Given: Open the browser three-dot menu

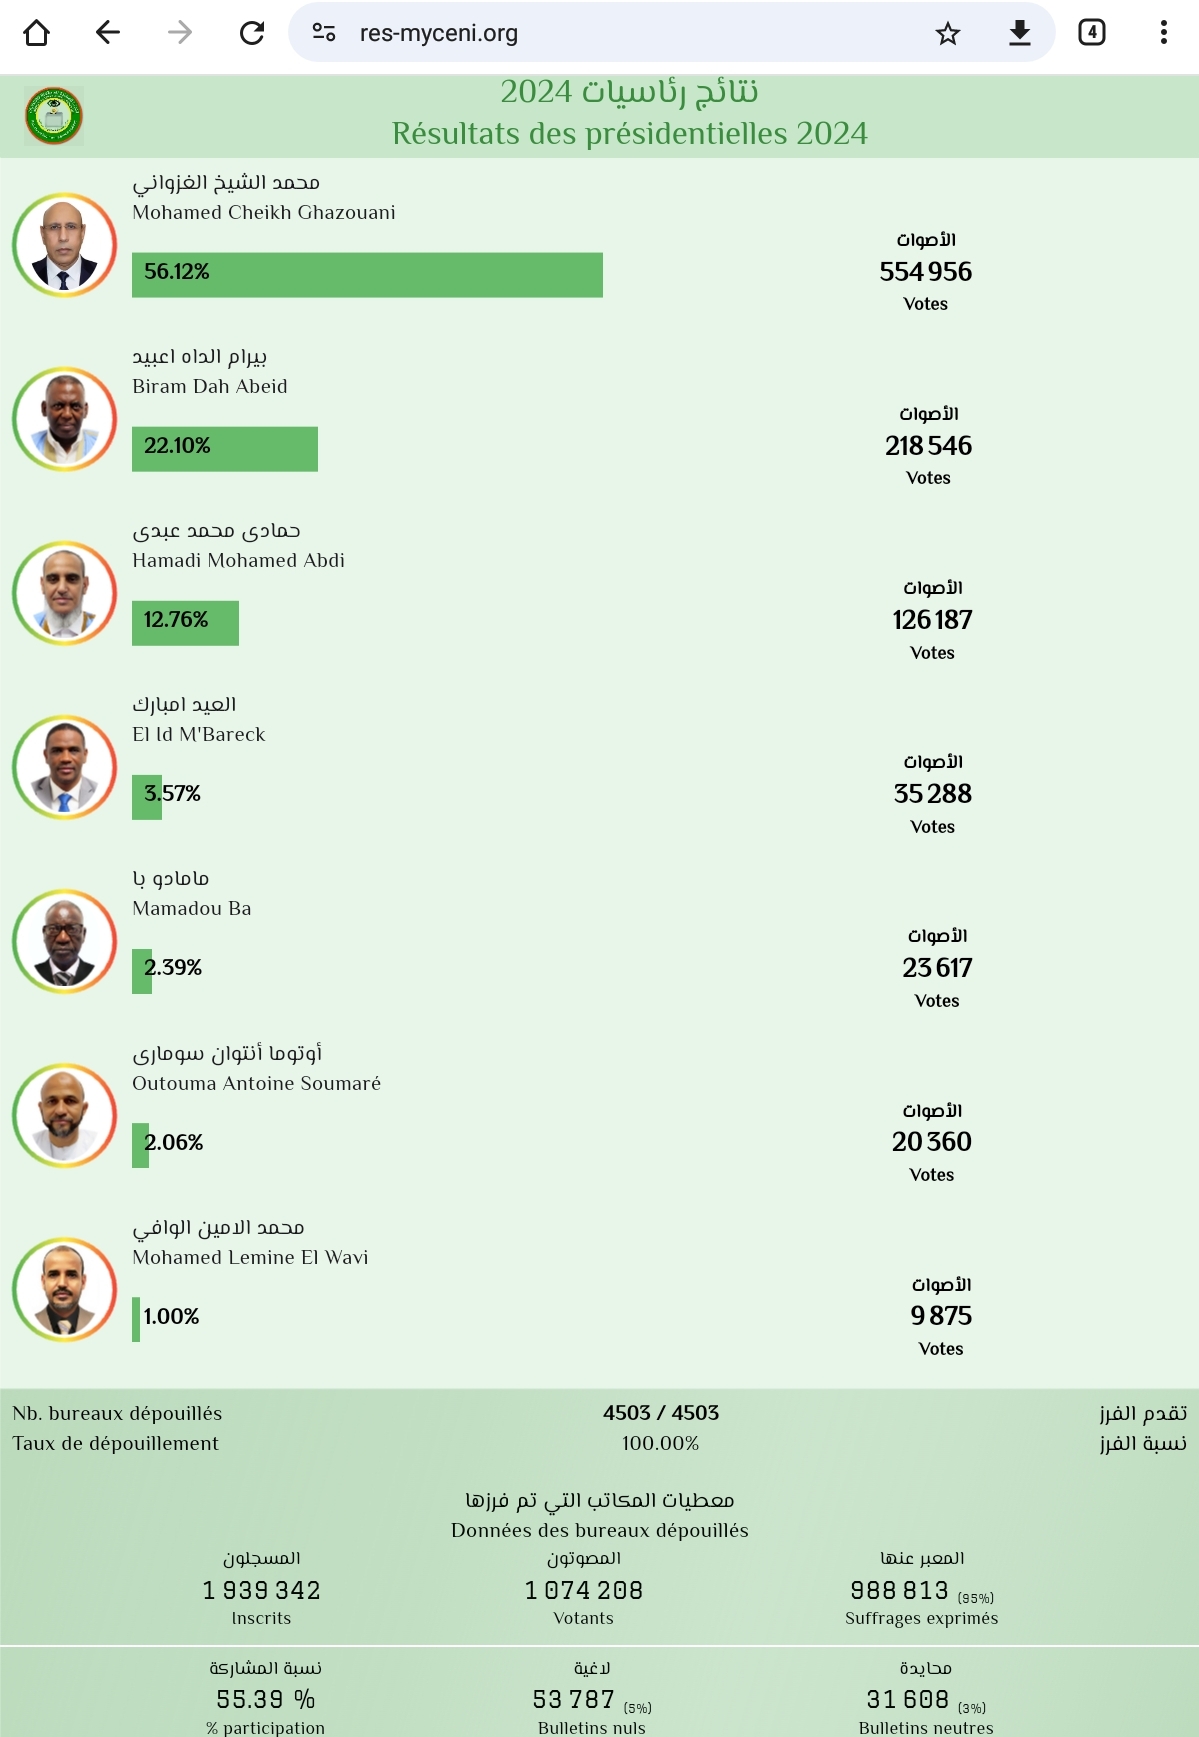Looking at the screenshot, I should point(1163,33).
